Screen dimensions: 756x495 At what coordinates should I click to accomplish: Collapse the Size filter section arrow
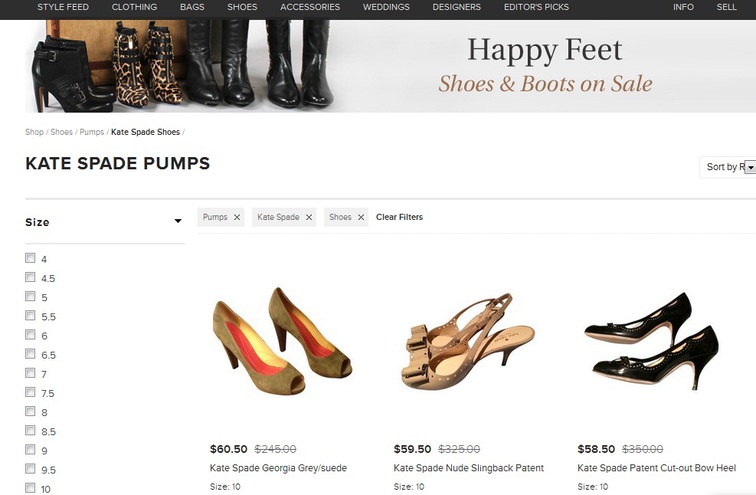[x=178, y=221]
